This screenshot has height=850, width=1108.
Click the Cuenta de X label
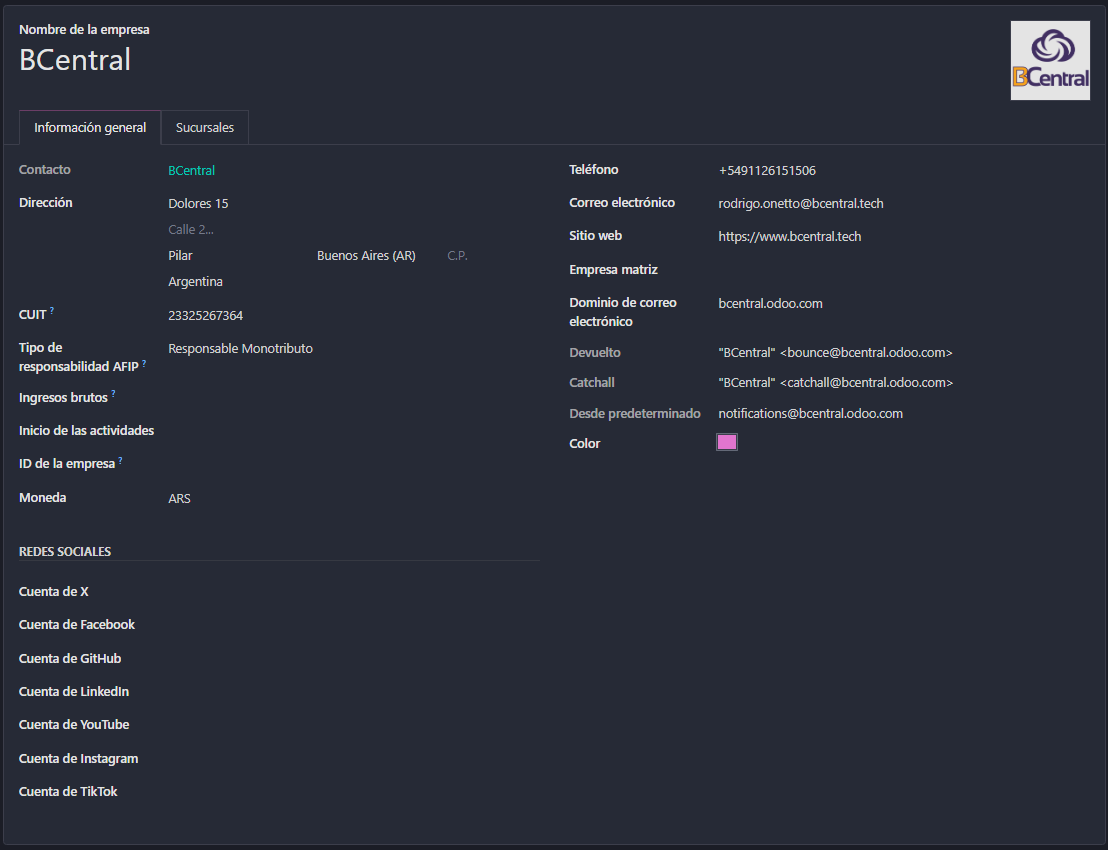(x=54, y=592)
